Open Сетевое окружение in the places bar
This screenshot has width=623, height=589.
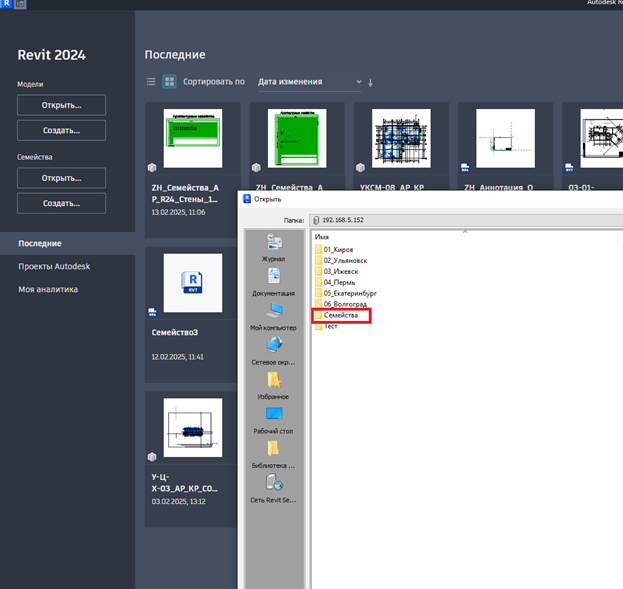tap(273, 351)
